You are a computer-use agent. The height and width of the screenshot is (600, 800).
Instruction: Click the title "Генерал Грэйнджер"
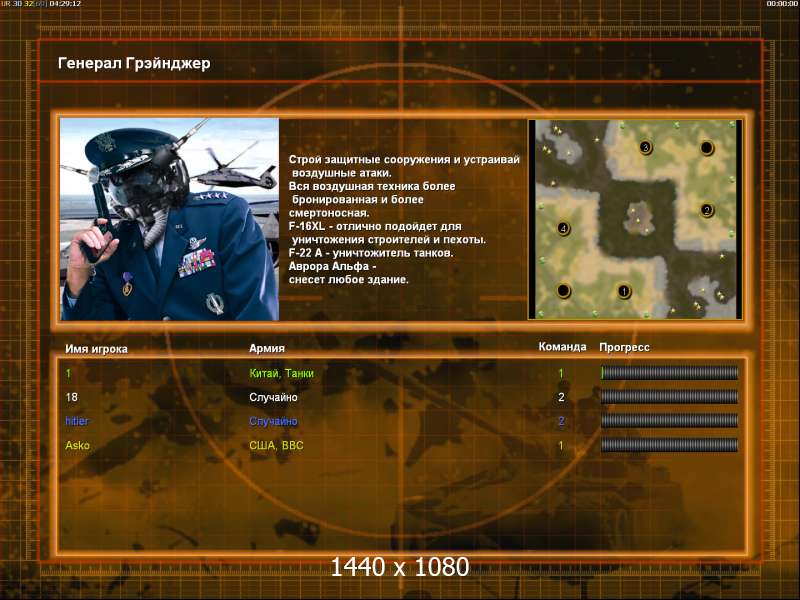pos(134,64)
